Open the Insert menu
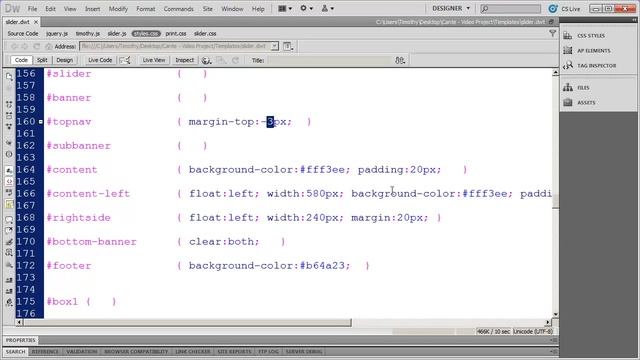This screenshot has width=640, height=360. 92,9
